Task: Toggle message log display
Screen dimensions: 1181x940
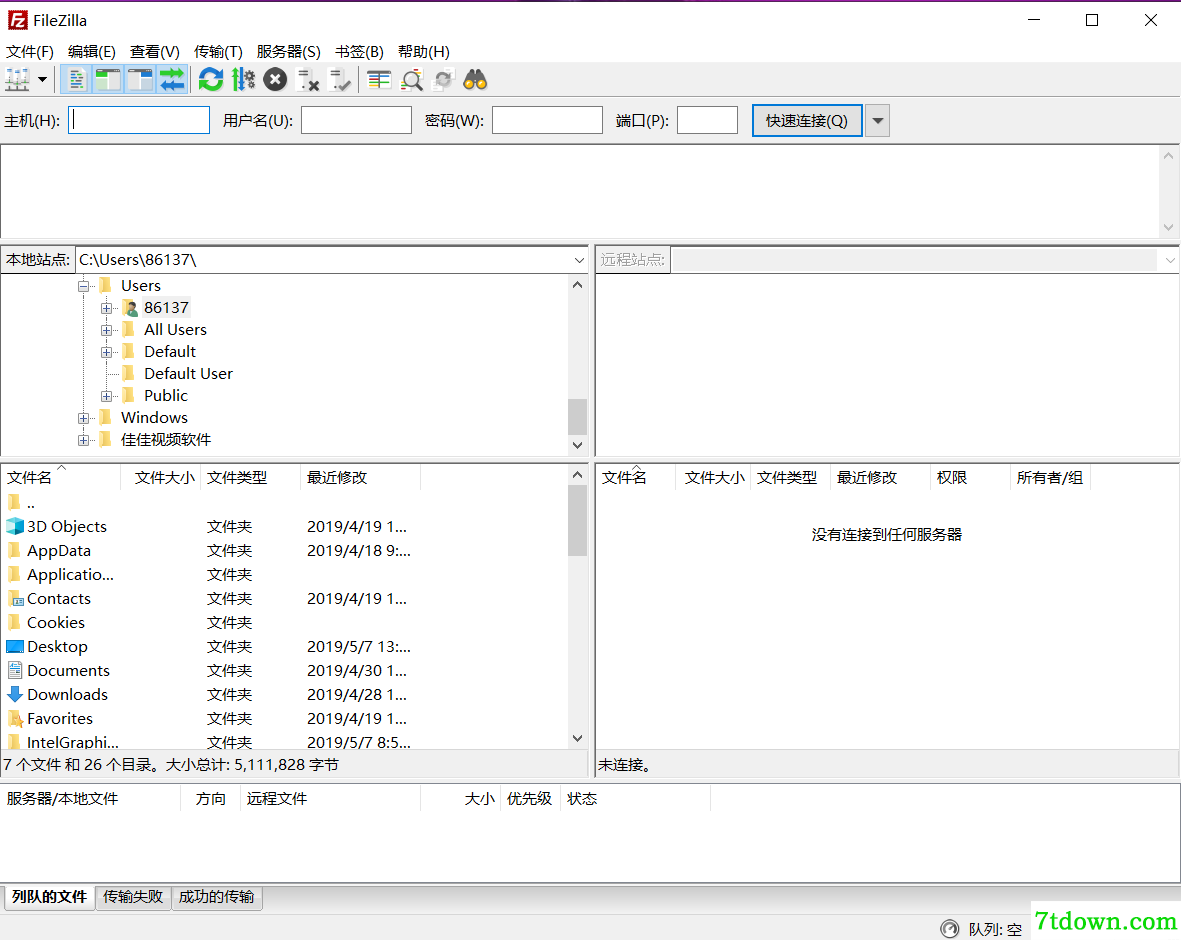Action: [x=76, y=79]
